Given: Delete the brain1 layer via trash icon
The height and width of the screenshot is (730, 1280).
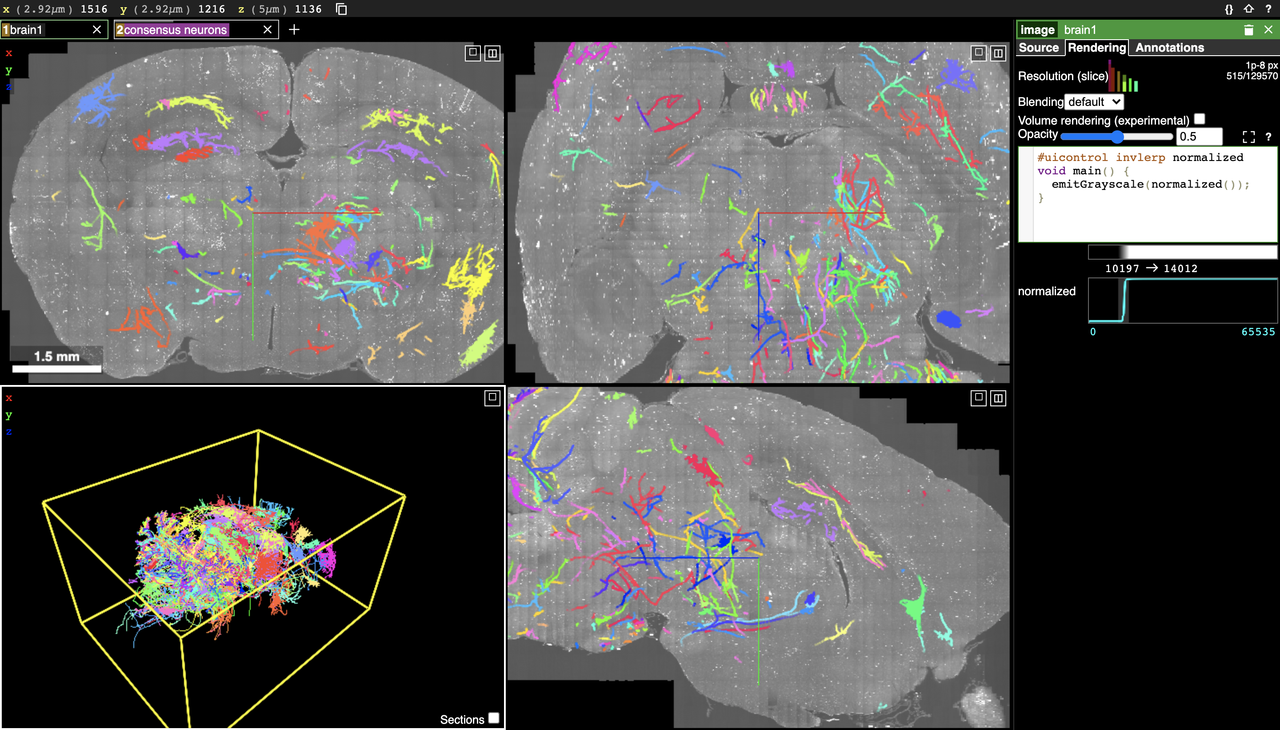Looking at the screenshot, I should tap(1249, 30).
